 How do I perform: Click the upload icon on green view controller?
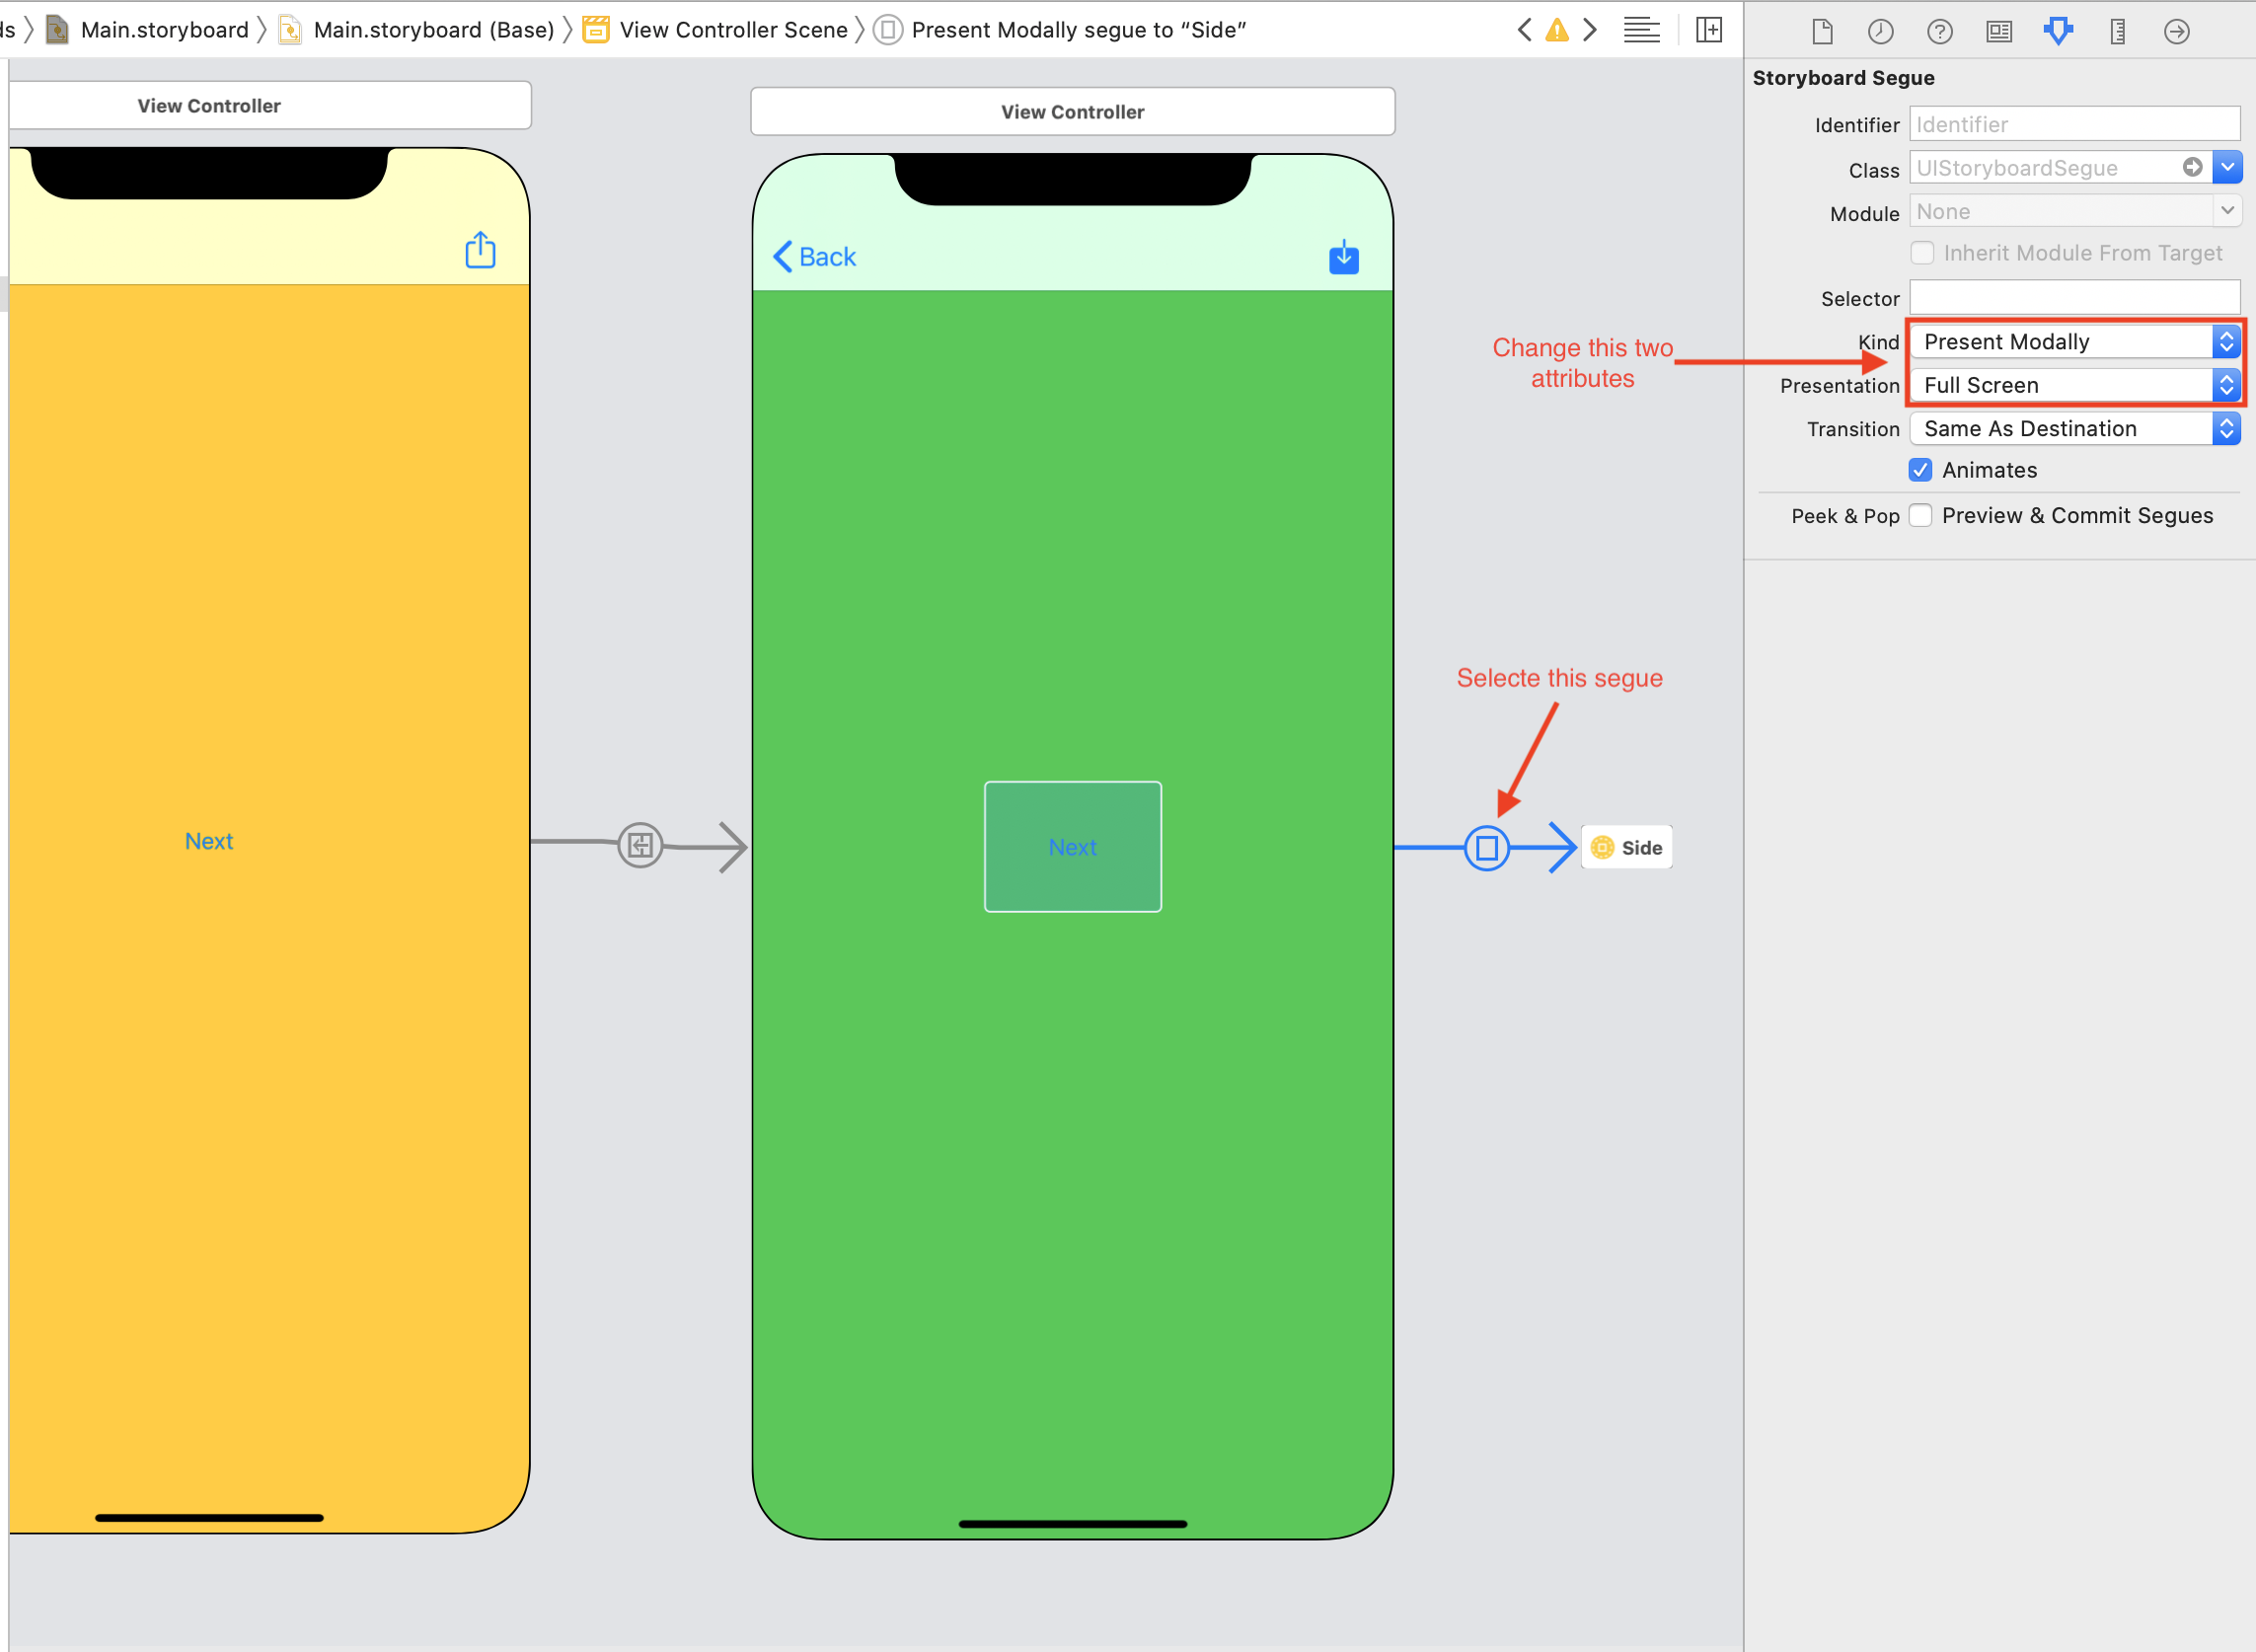click(x=1343, y=256)
